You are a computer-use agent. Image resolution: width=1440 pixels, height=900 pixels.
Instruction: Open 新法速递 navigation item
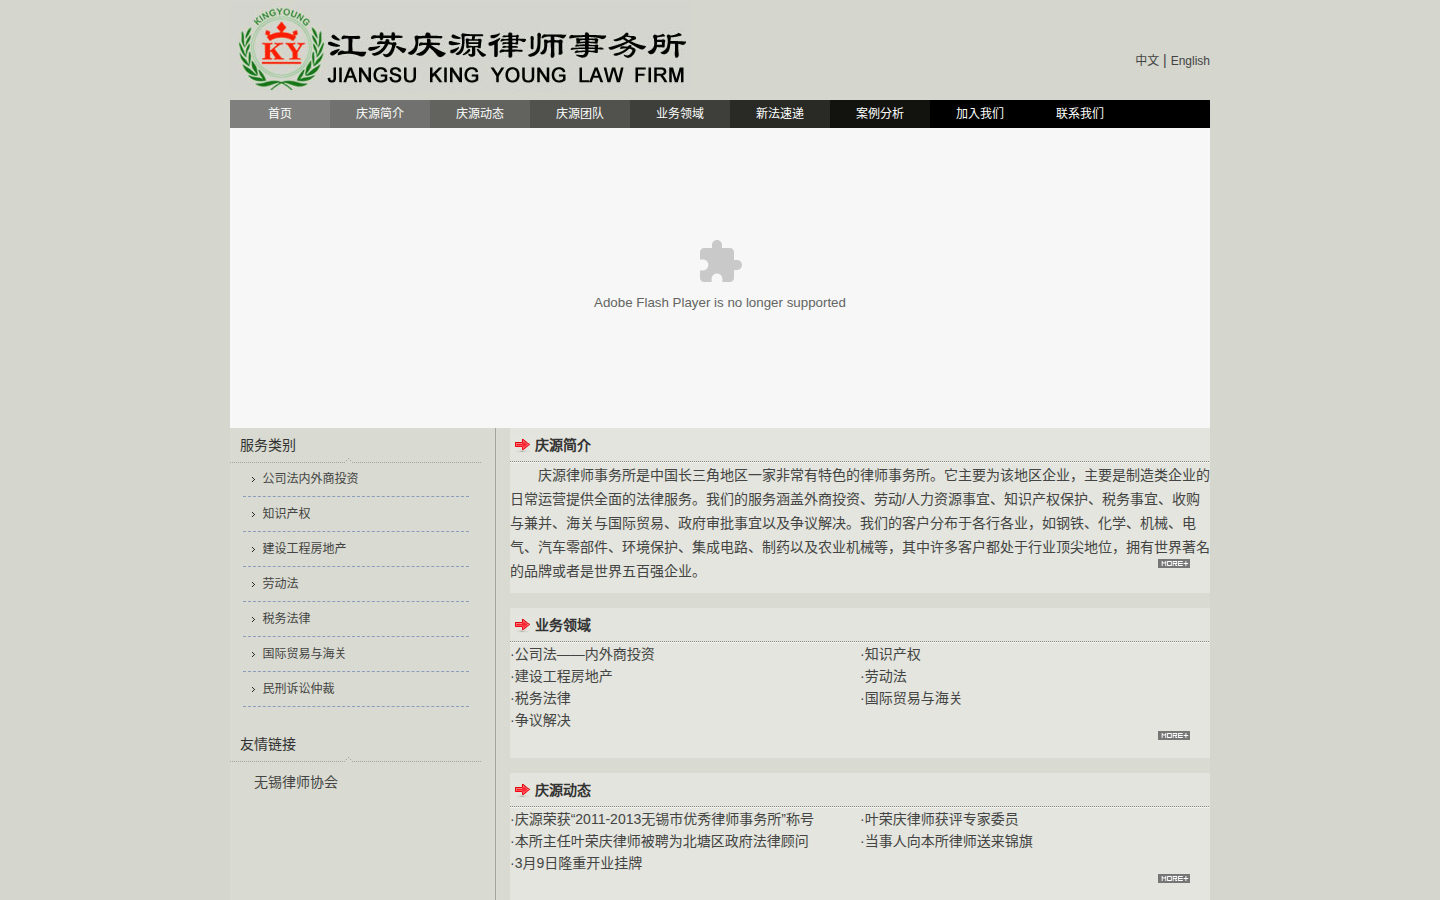pyautogui.click(x=780, y=114)
